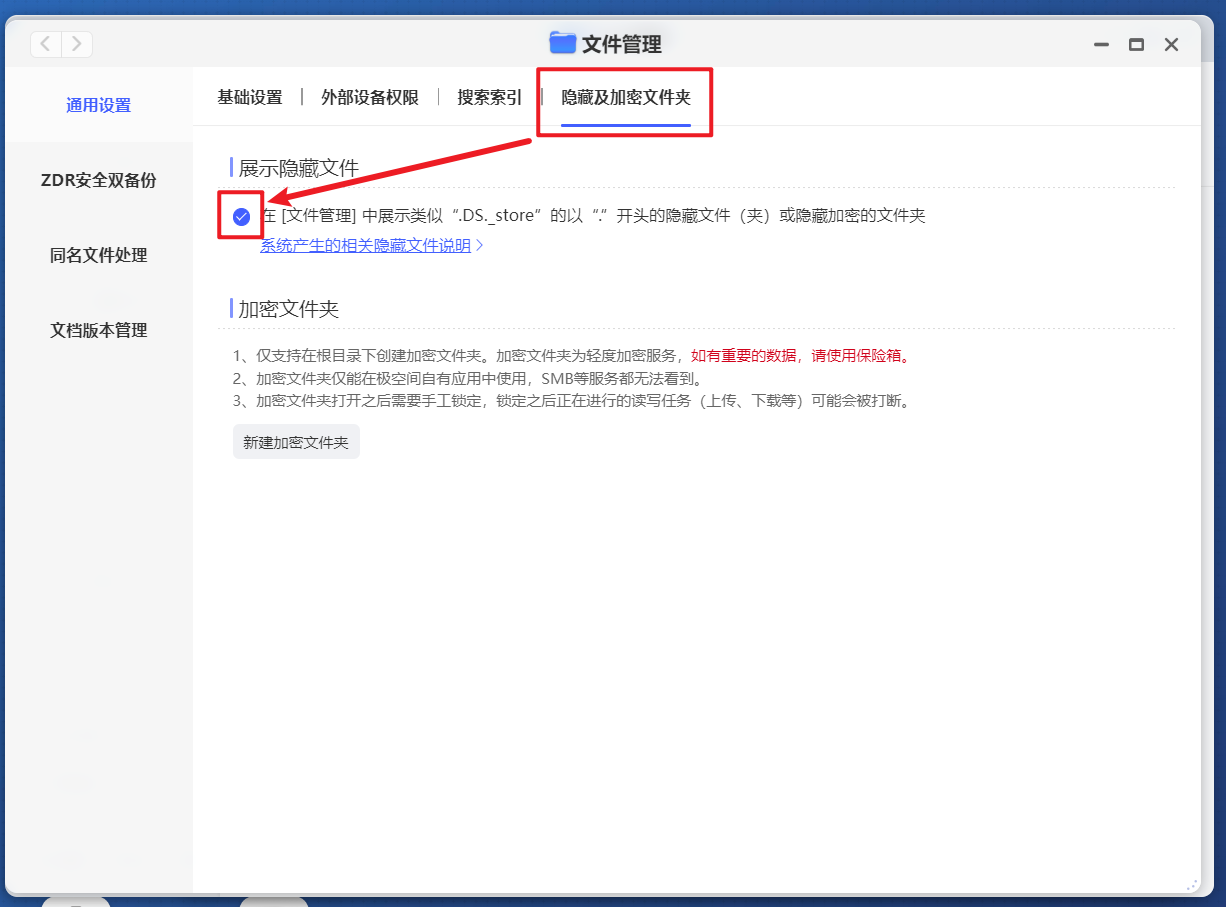
Task: Open the 同名文件处理 settings page
Action: (x=97, y=255)
